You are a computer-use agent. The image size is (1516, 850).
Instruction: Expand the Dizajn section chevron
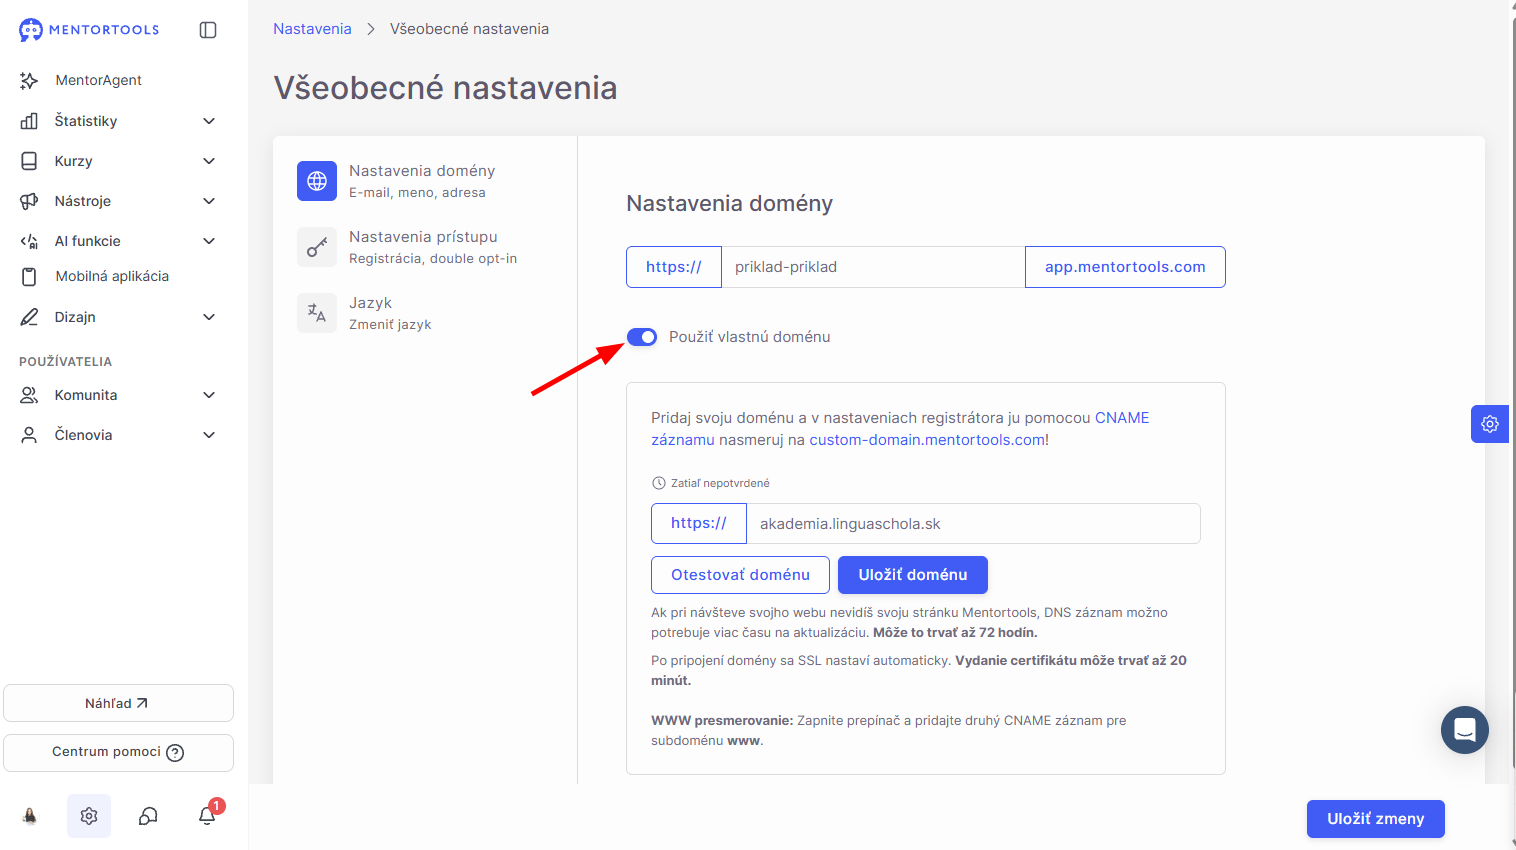[209, 317]
